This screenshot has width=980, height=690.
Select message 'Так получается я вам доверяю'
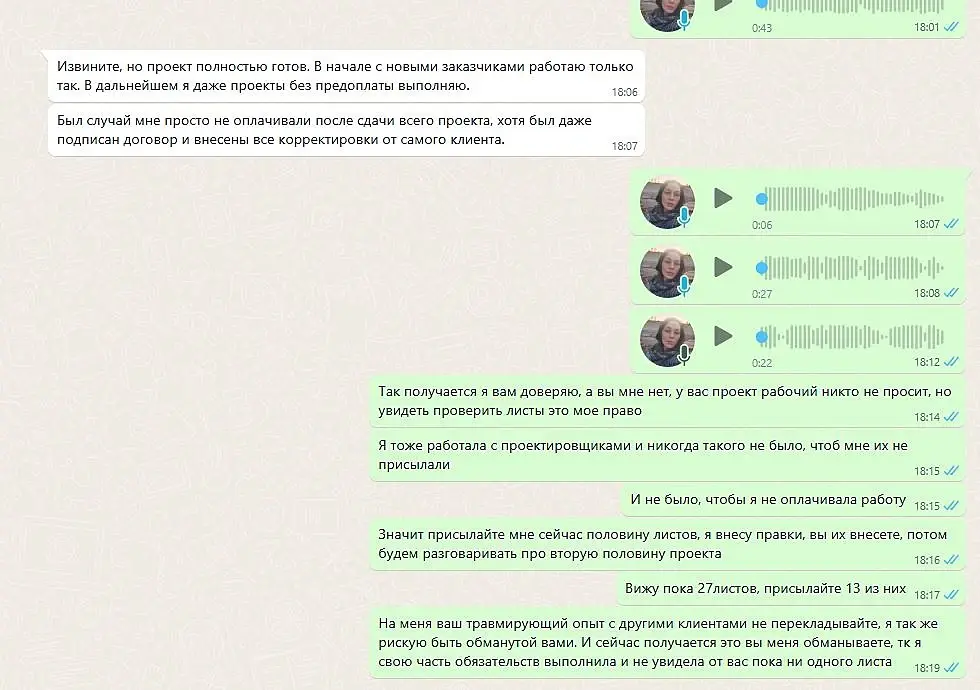(x=668, y=402)
